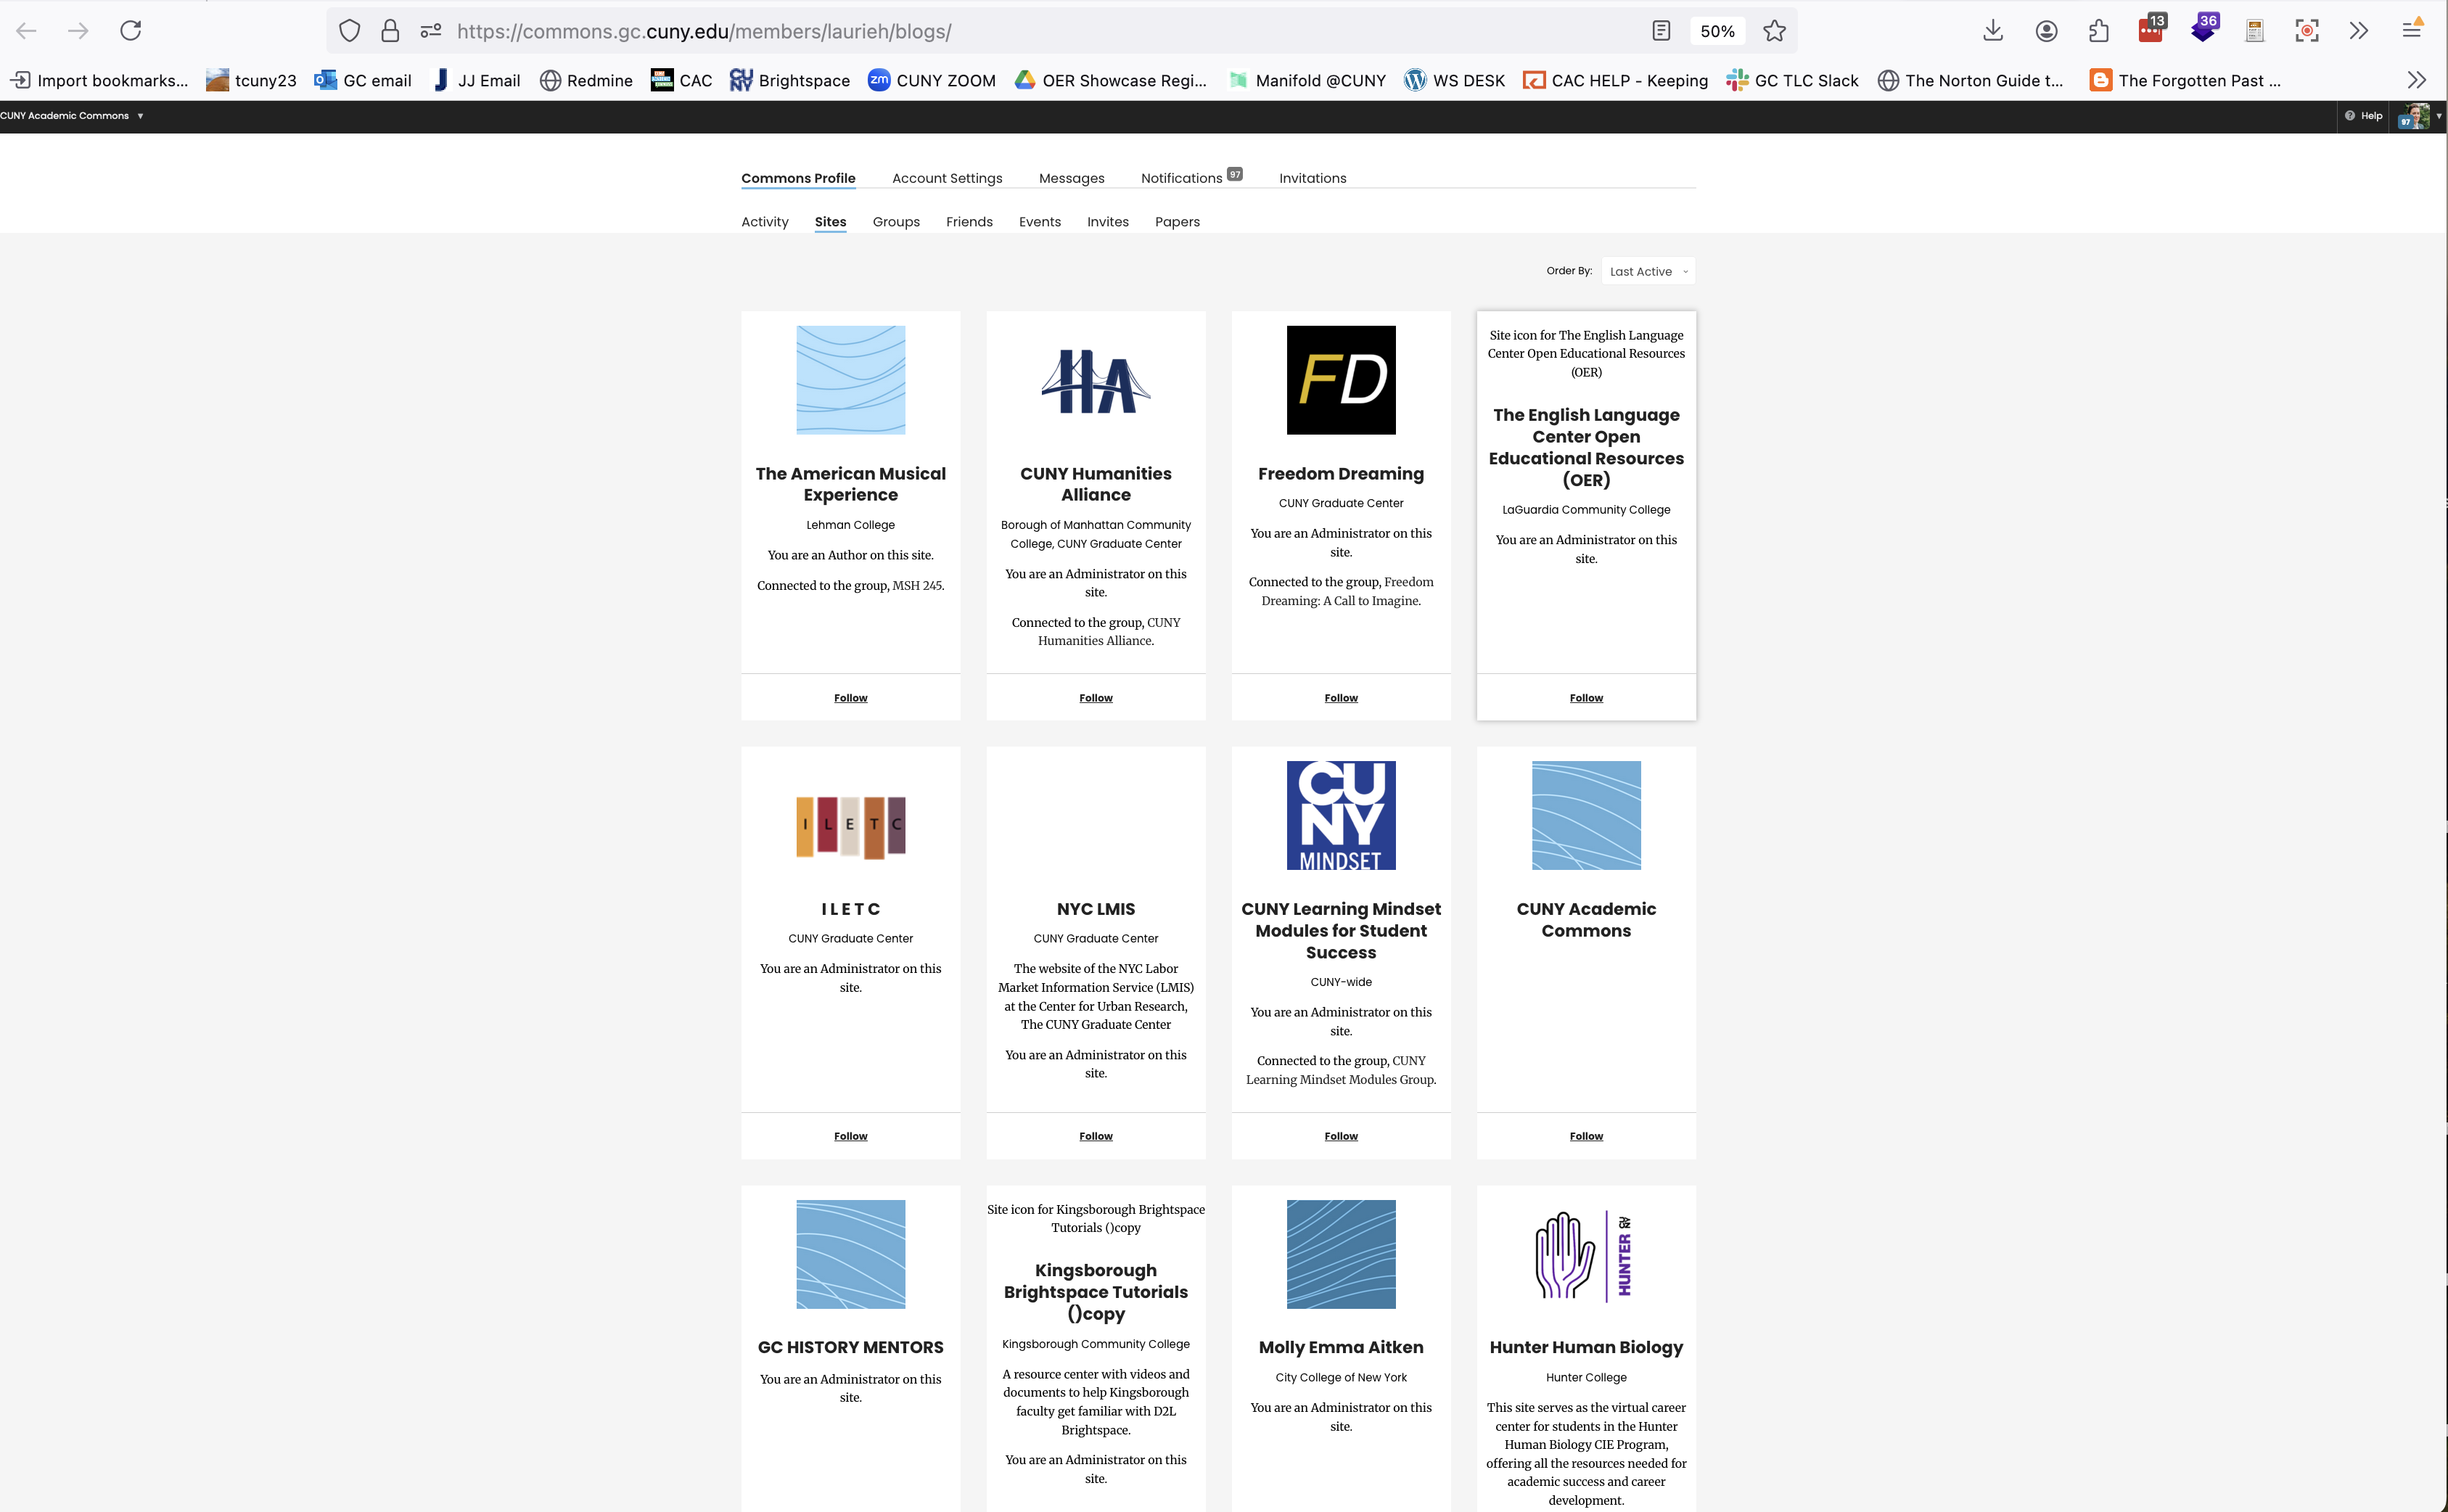Follow the Freedom Dreaming site
The height and width of the screenshot is (1512, 2448).
[x=1340, y=698]
